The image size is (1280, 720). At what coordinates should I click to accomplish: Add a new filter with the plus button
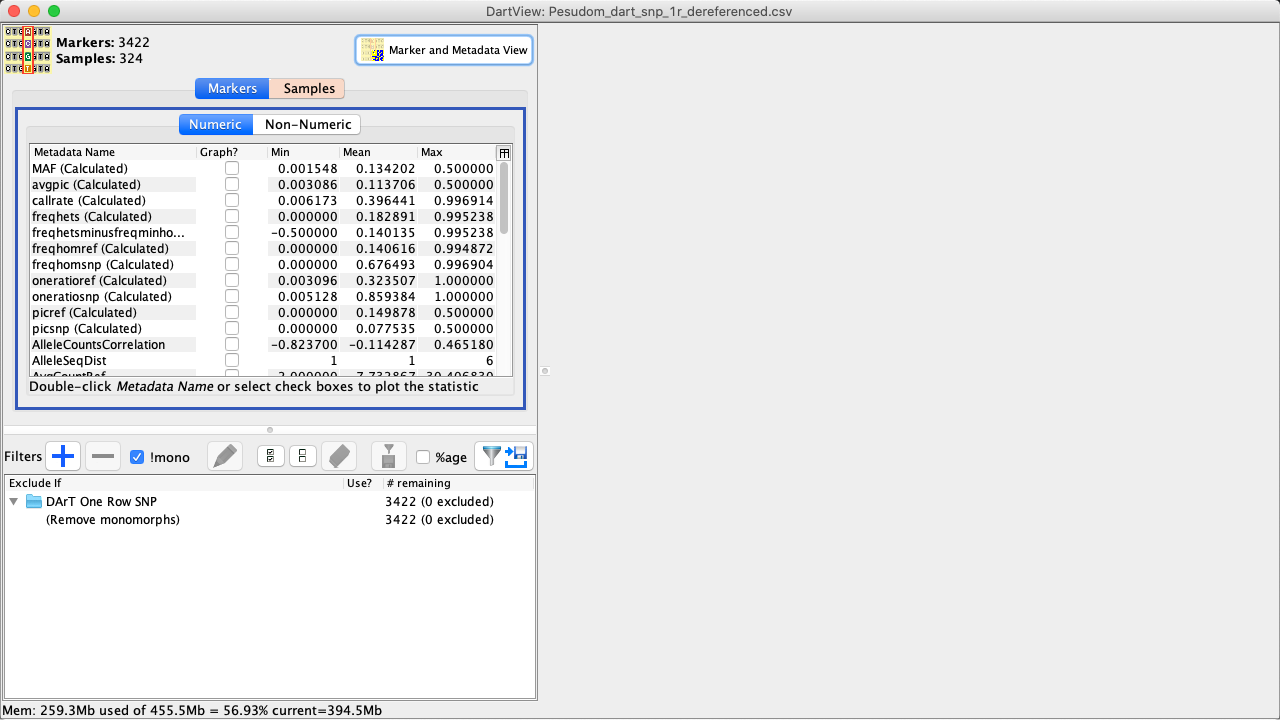63,457
